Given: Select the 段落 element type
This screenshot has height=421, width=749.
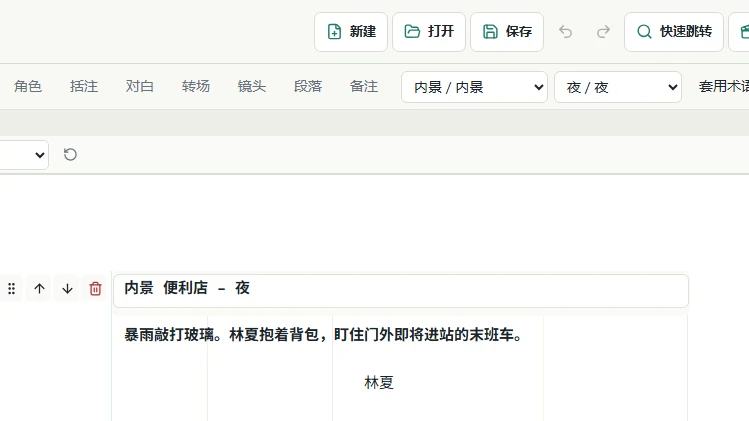Looking at the screenshot, I should coord(308,86).
